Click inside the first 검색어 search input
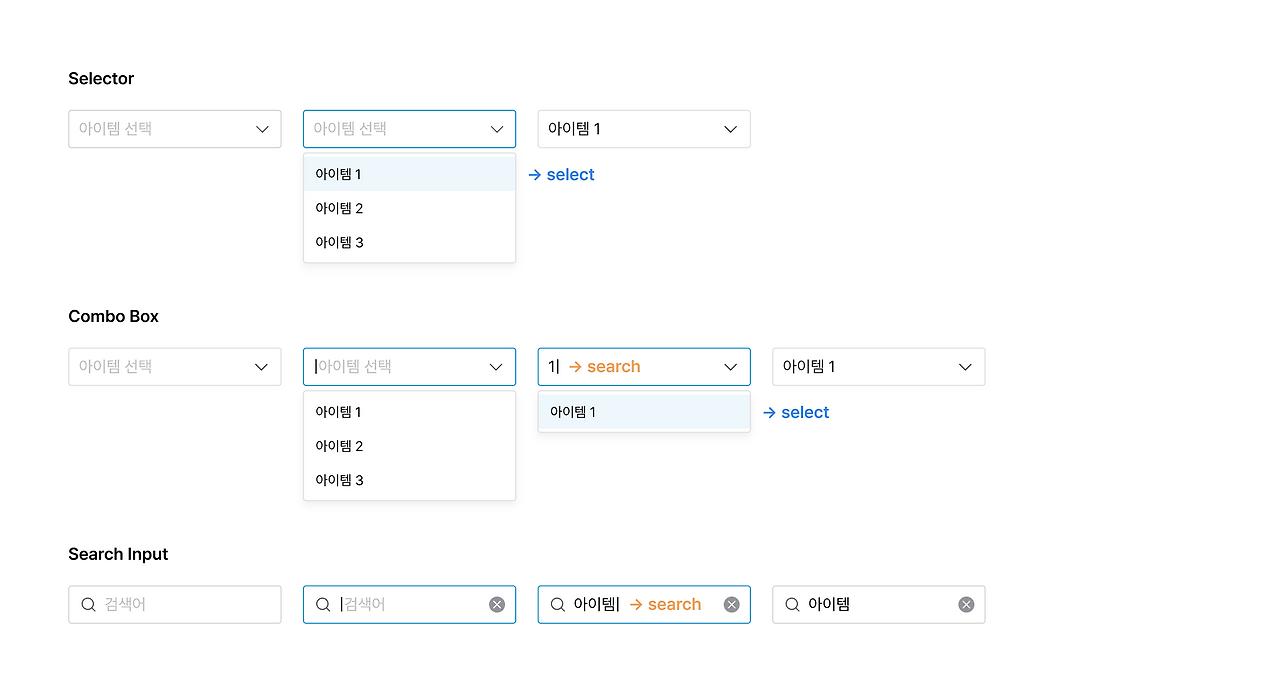 (175, 604)
